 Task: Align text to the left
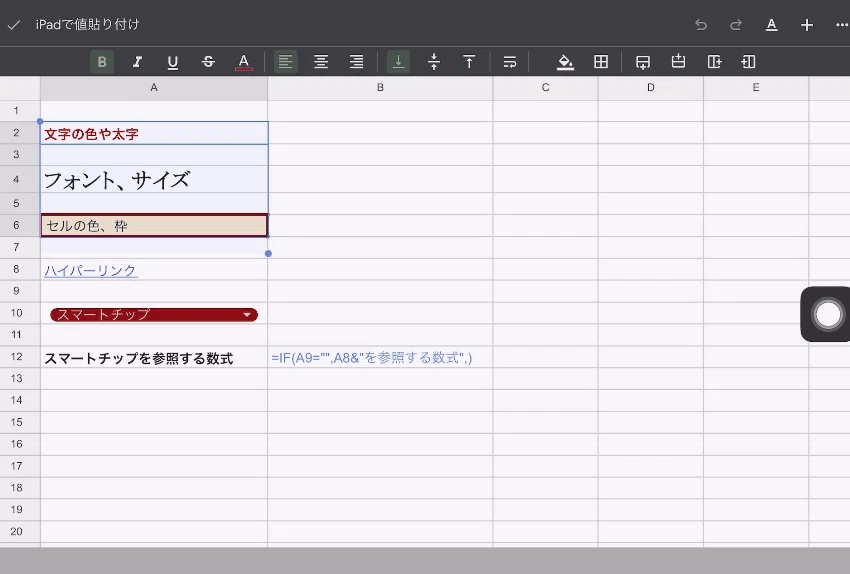coord(285,62)
